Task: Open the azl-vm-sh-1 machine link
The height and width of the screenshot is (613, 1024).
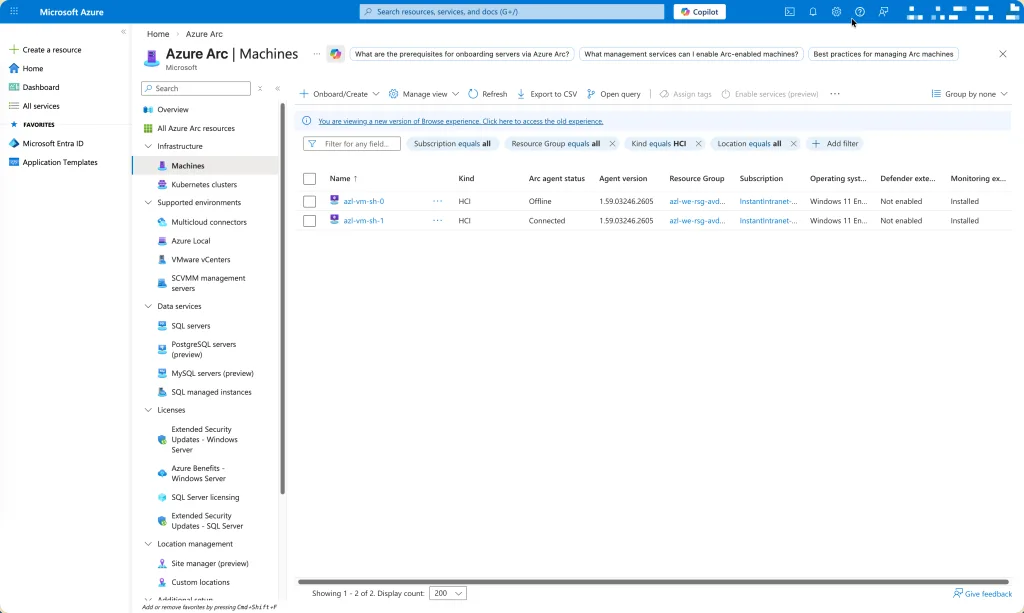Action: click(x=363, y=221)
